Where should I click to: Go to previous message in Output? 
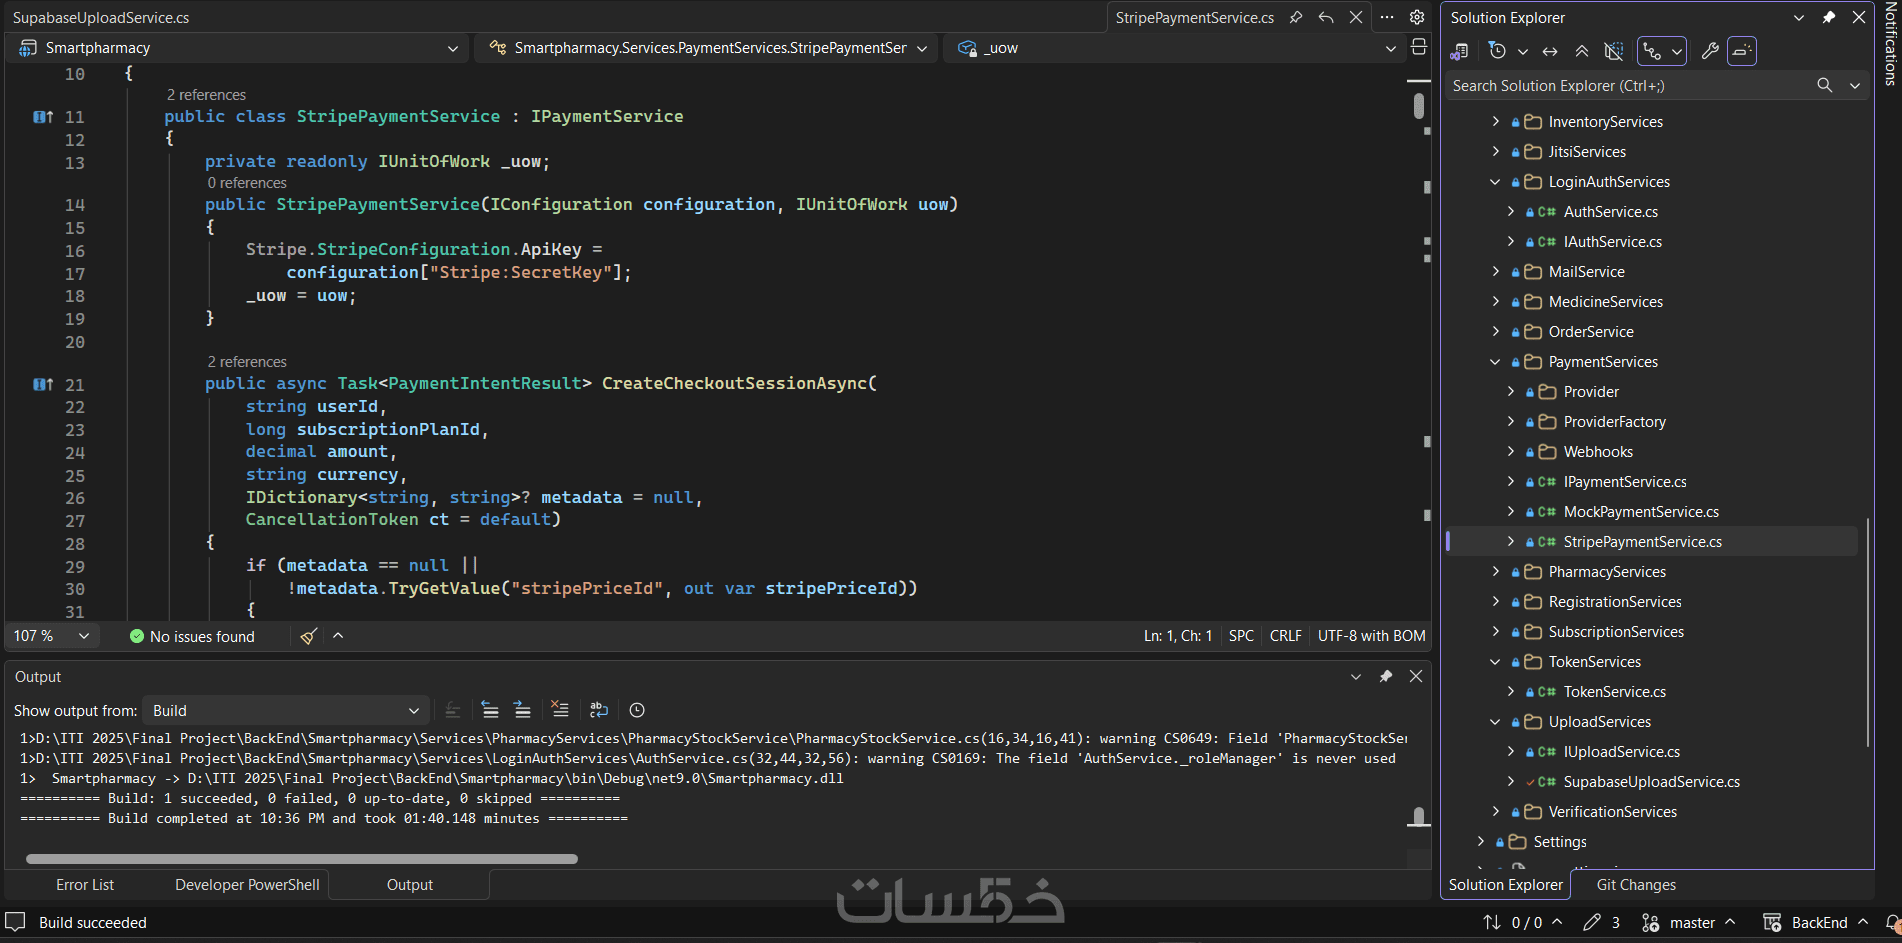click(490, 710)
